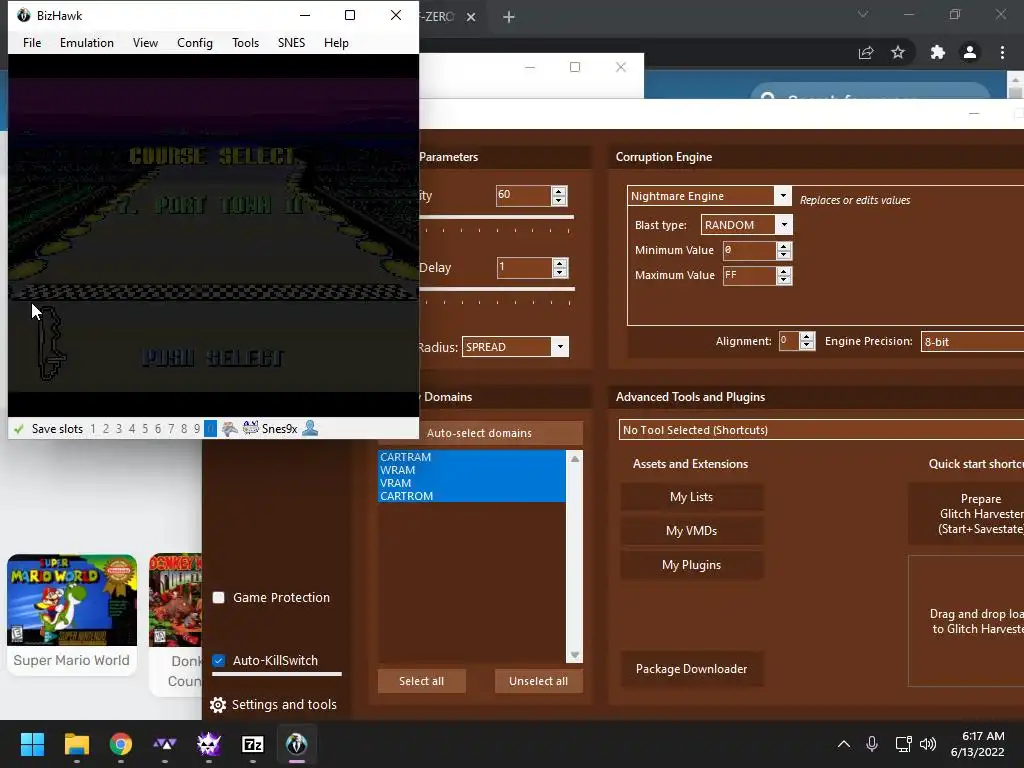Click the console icon beside Snes9x in BizHawk
1024x768 pixels.
click(x=251, y=428)
